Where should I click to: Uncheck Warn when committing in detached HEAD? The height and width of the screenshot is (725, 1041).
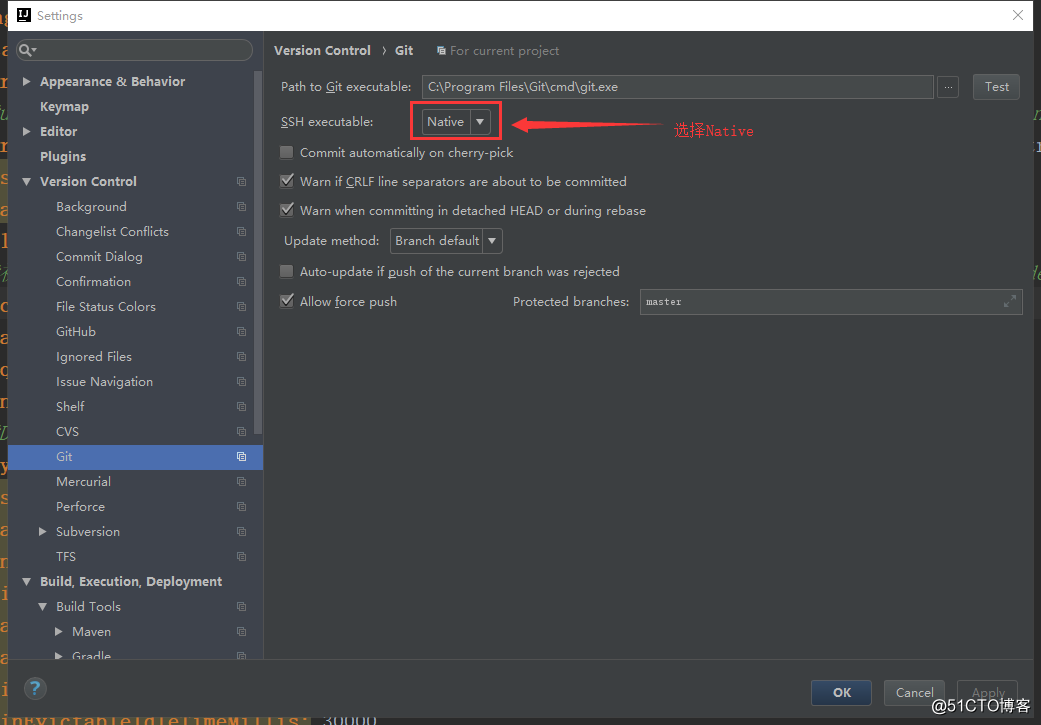coord(287,210)
